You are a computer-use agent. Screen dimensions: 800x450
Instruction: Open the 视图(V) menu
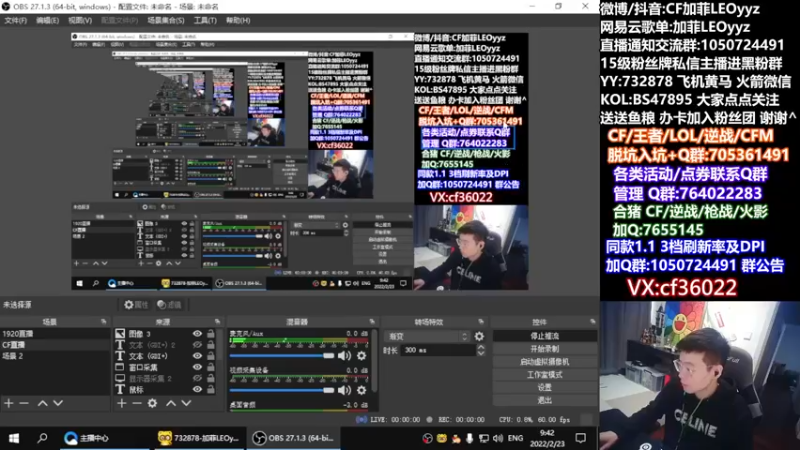tap(80, 20)
